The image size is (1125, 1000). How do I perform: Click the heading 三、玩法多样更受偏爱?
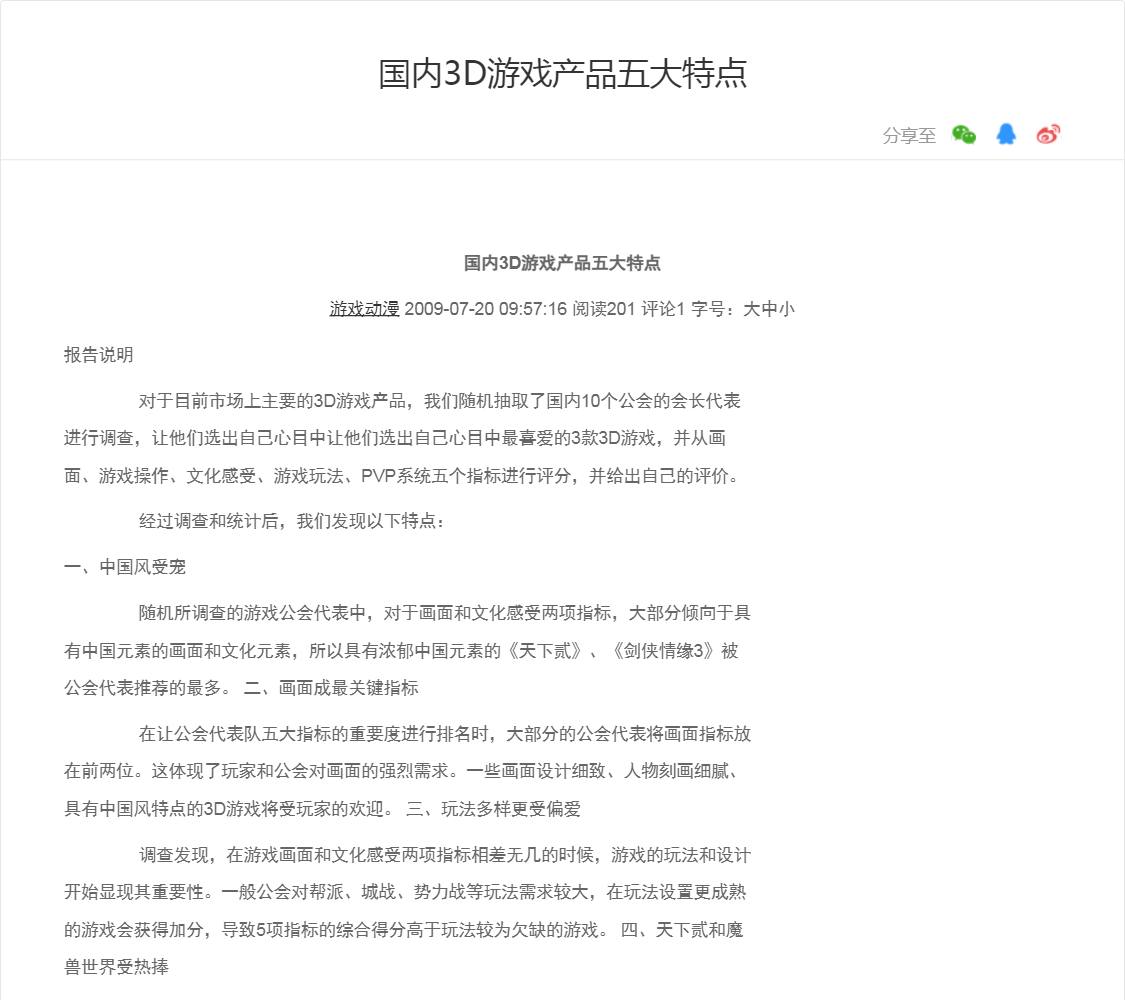pos(494,809)
